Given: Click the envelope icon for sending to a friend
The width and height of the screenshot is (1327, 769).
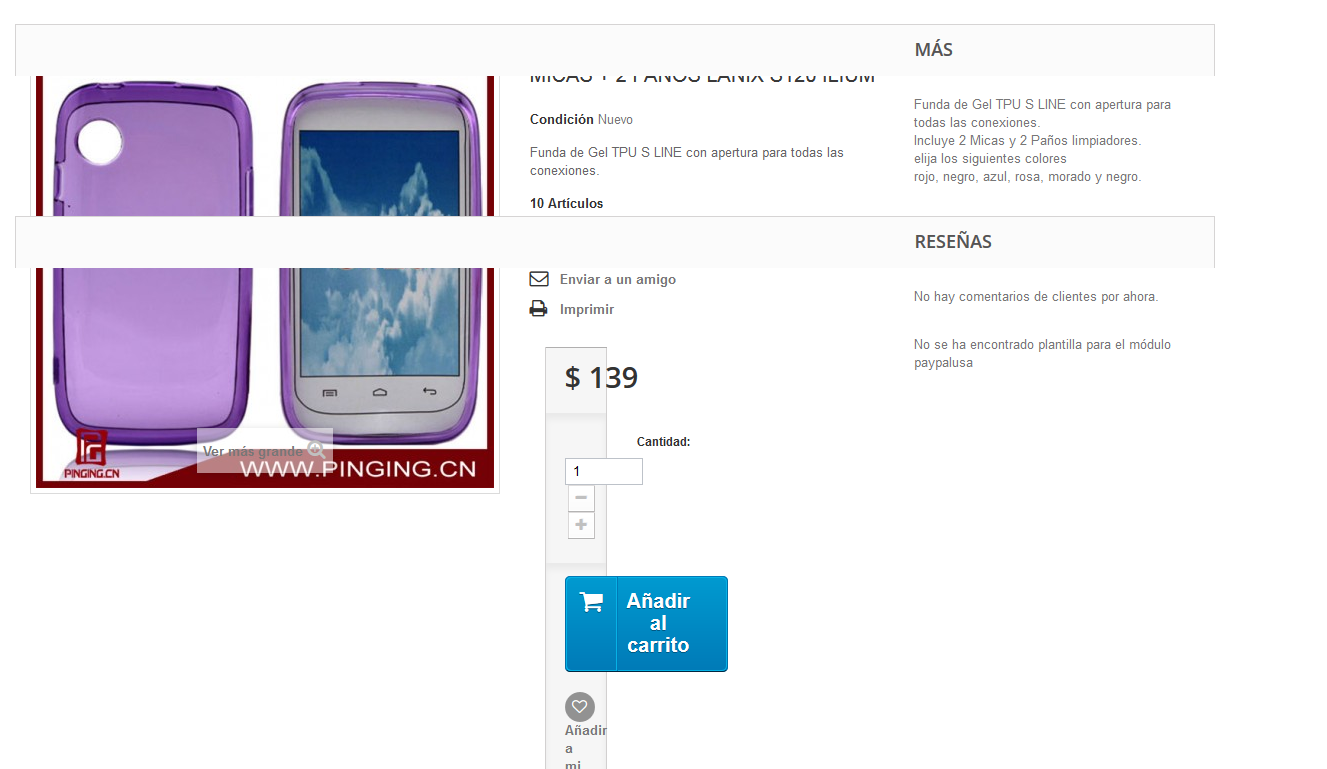Looking at the screenshot, I should pyautogui.click(x=539, y=279).
